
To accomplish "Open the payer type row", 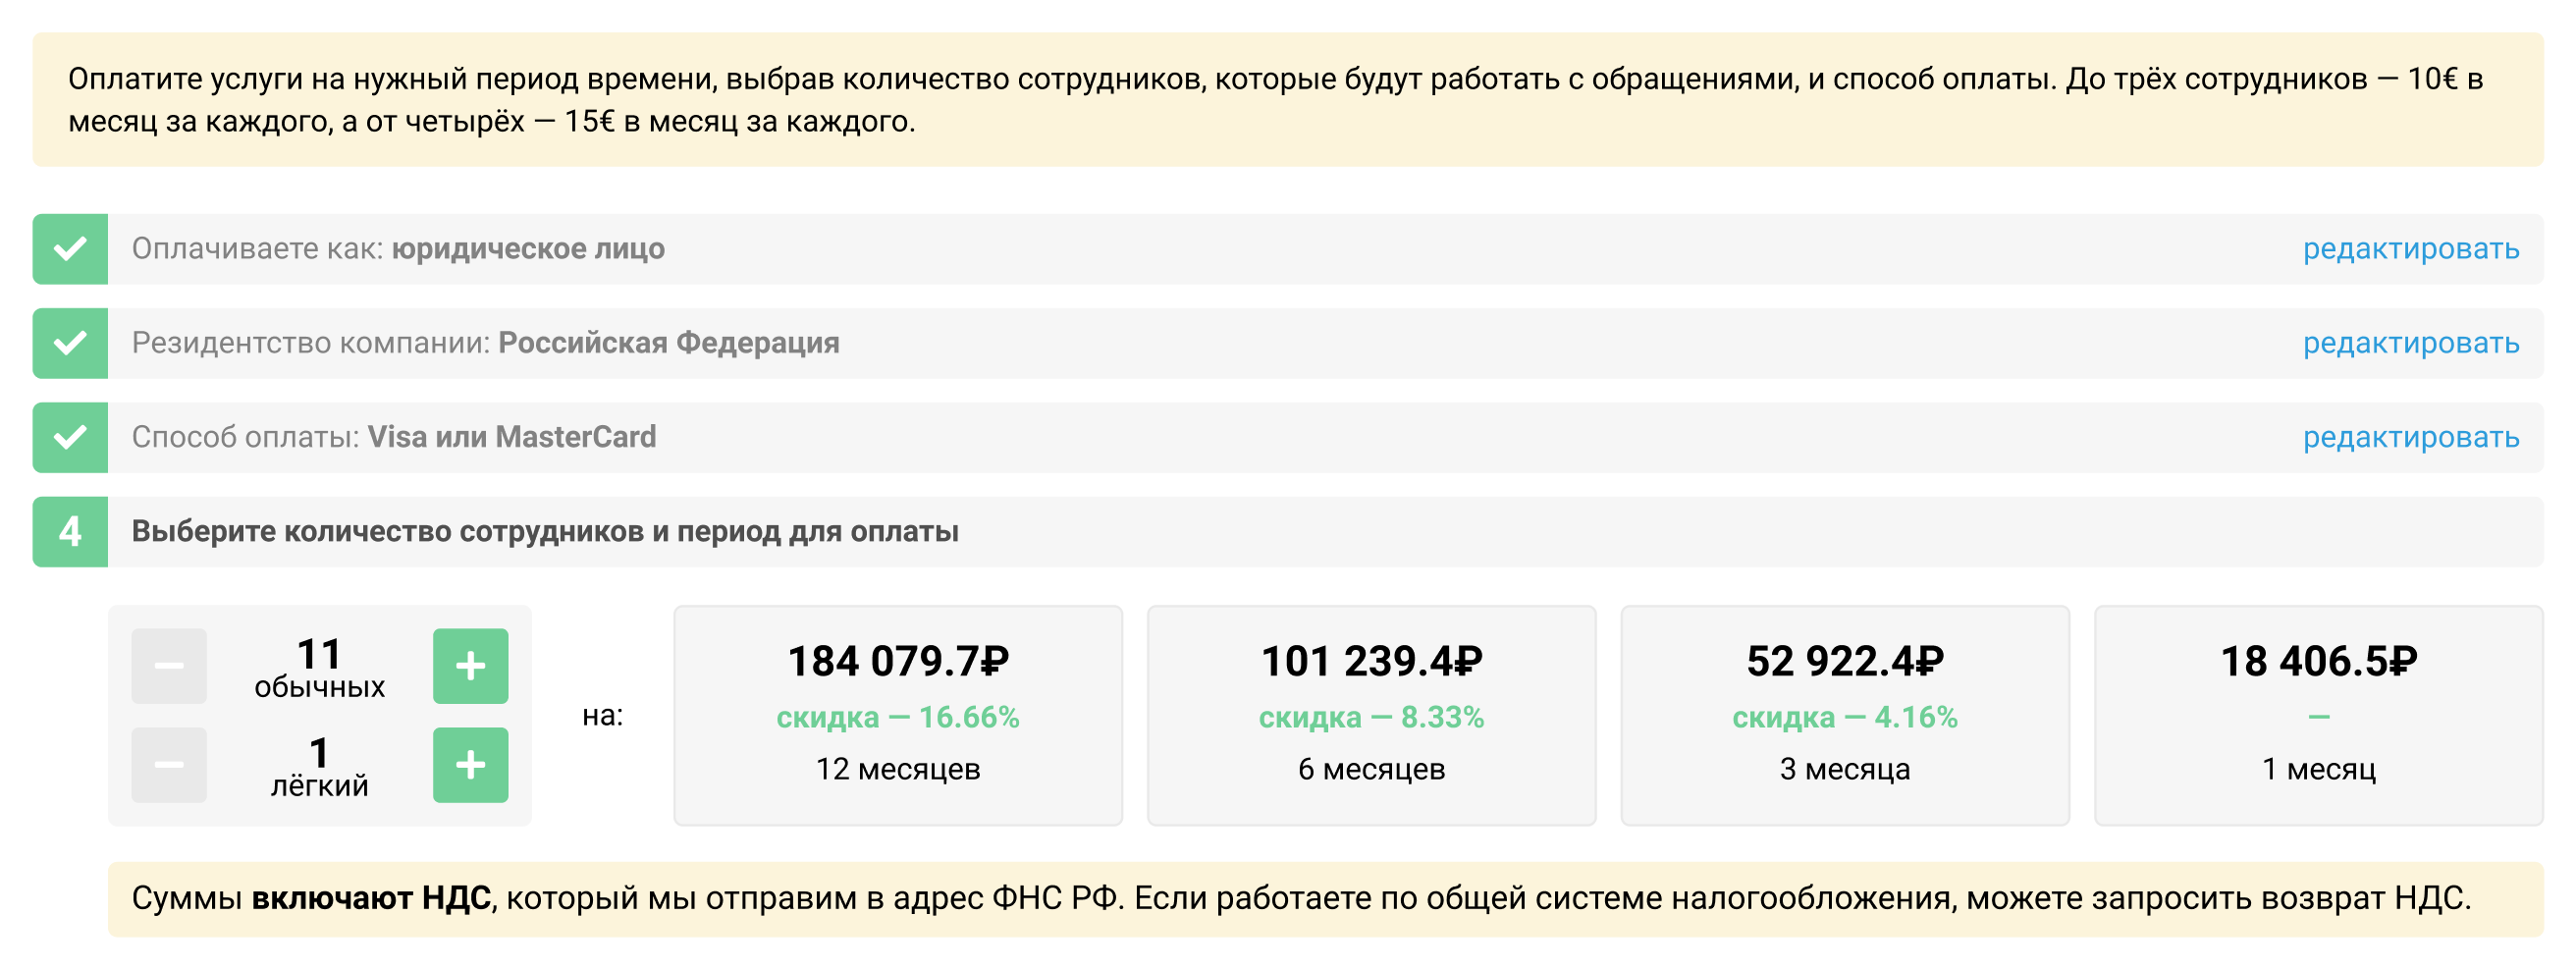I will pos(1288,249).
